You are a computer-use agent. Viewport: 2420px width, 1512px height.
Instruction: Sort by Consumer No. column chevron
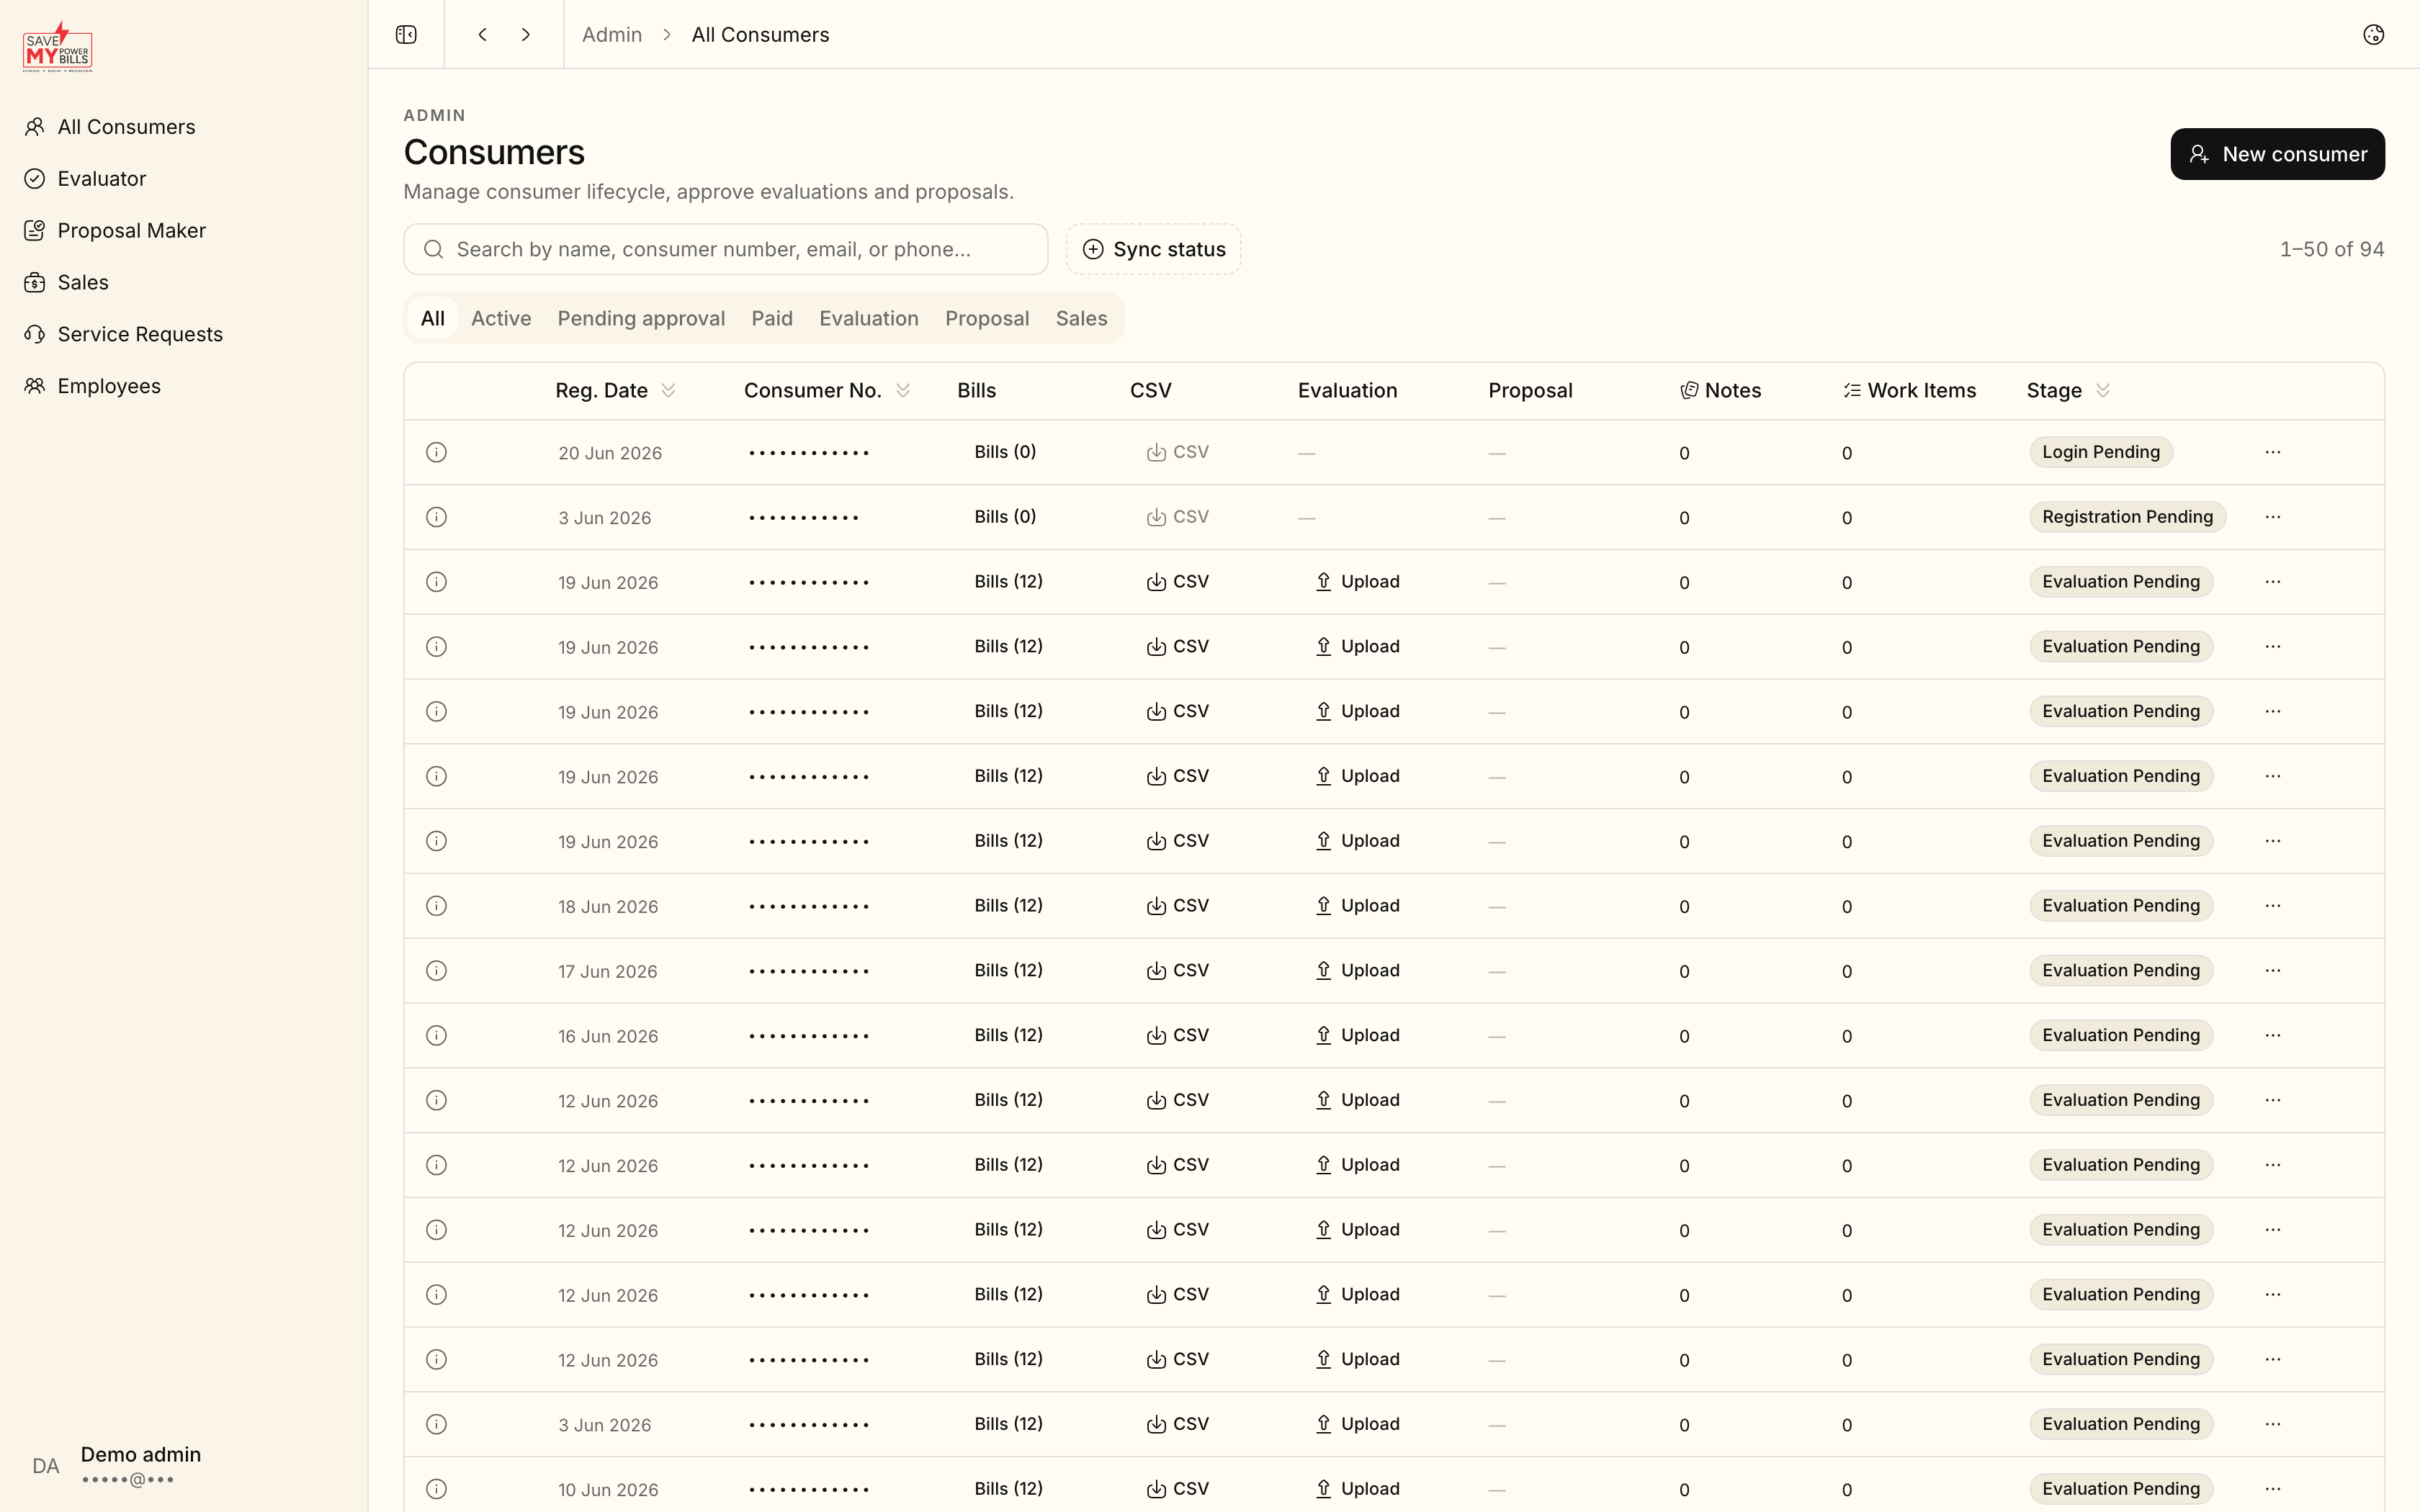(903, 391)
